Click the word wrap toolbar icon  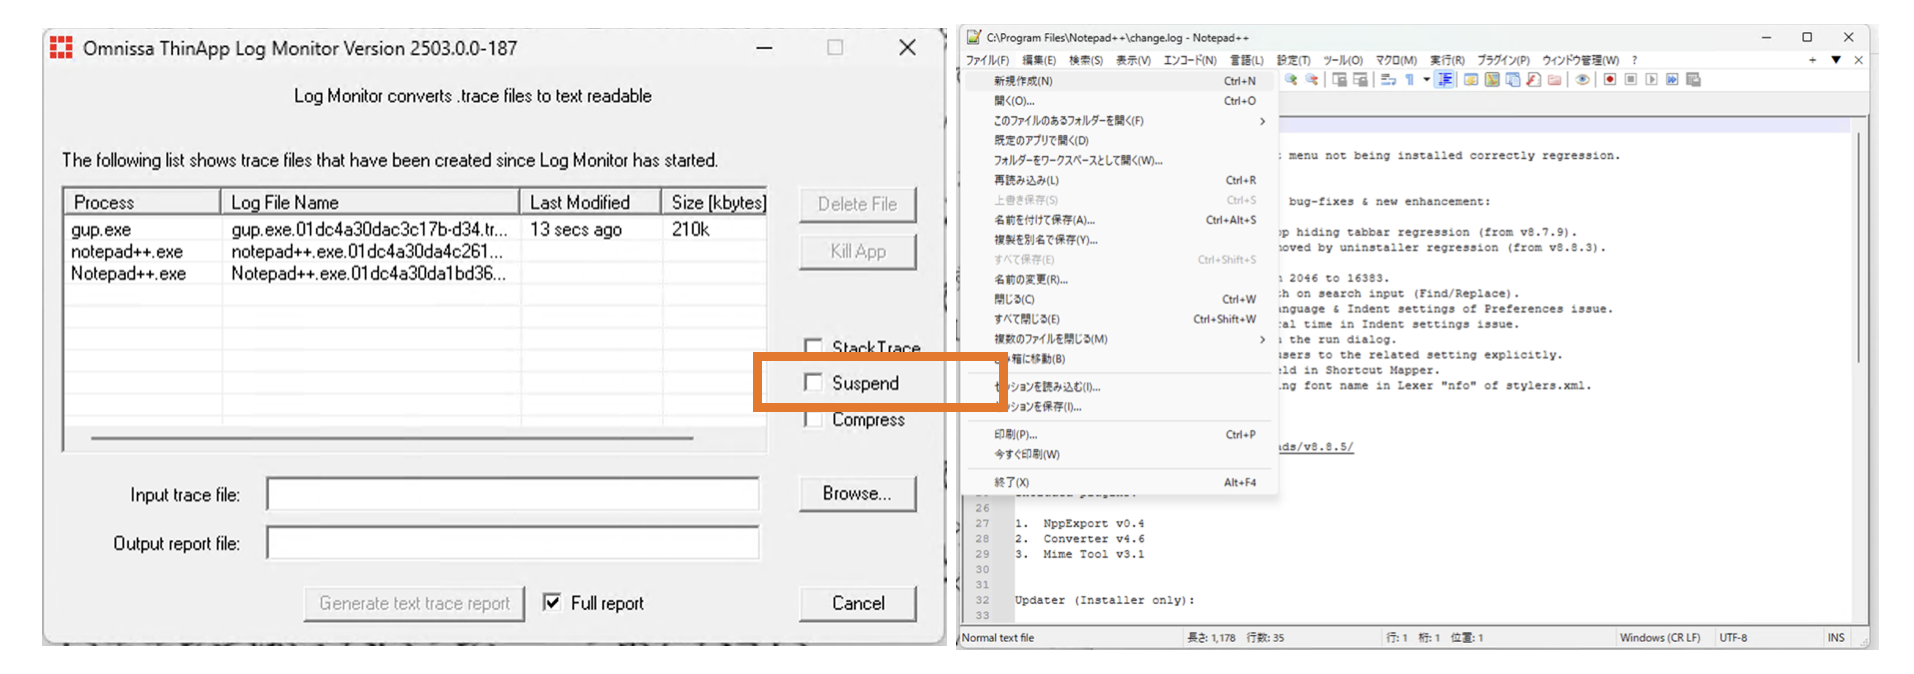(x=1388, y=80)
